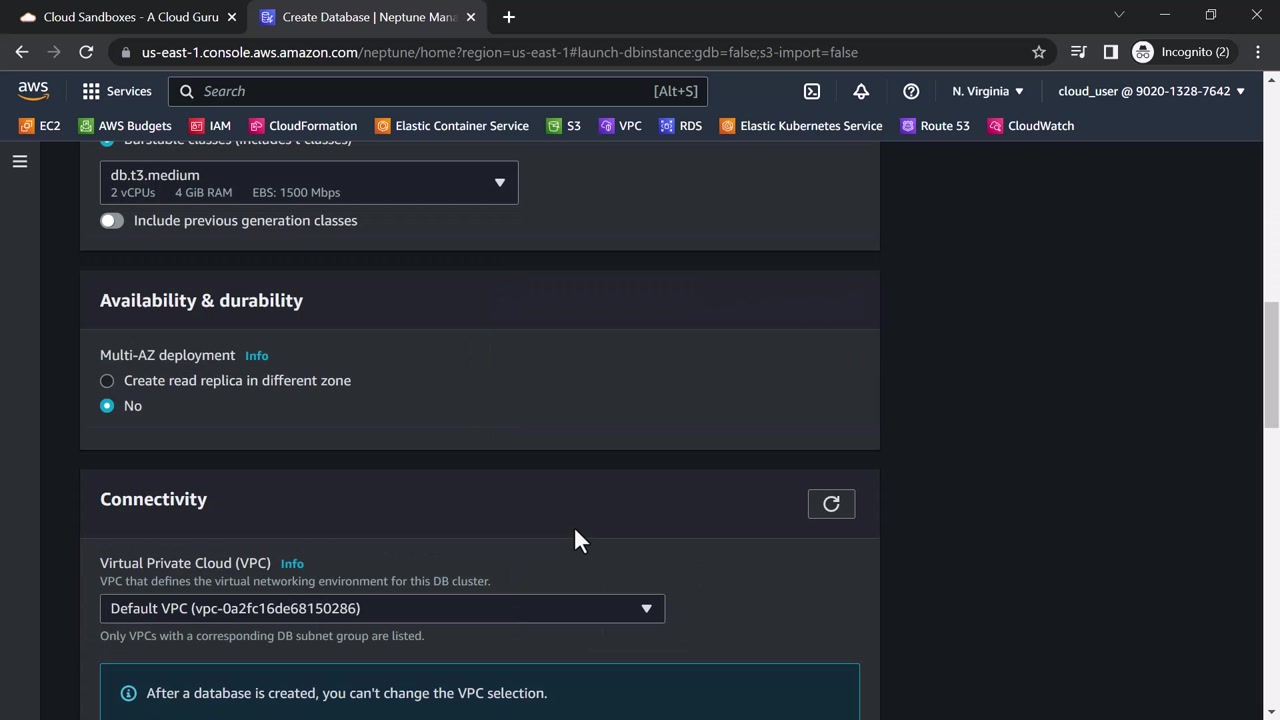Expand the N. Virginia region selector
The image size is (1280, 720).
pyautogui.click(x=987, y=91)
